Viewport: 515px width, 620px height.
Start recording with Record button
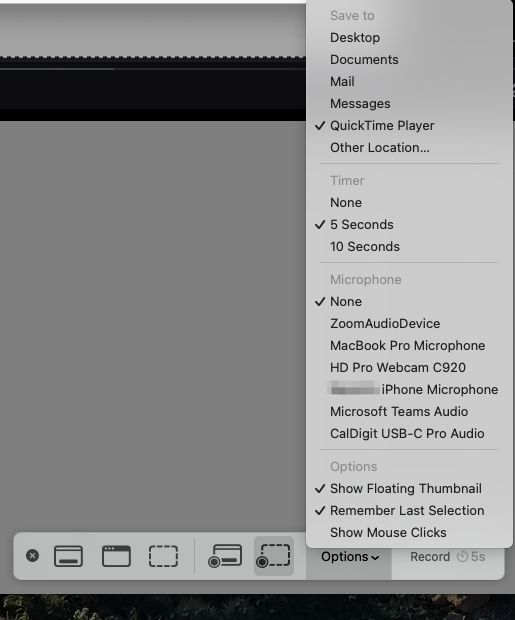(447, 557)
